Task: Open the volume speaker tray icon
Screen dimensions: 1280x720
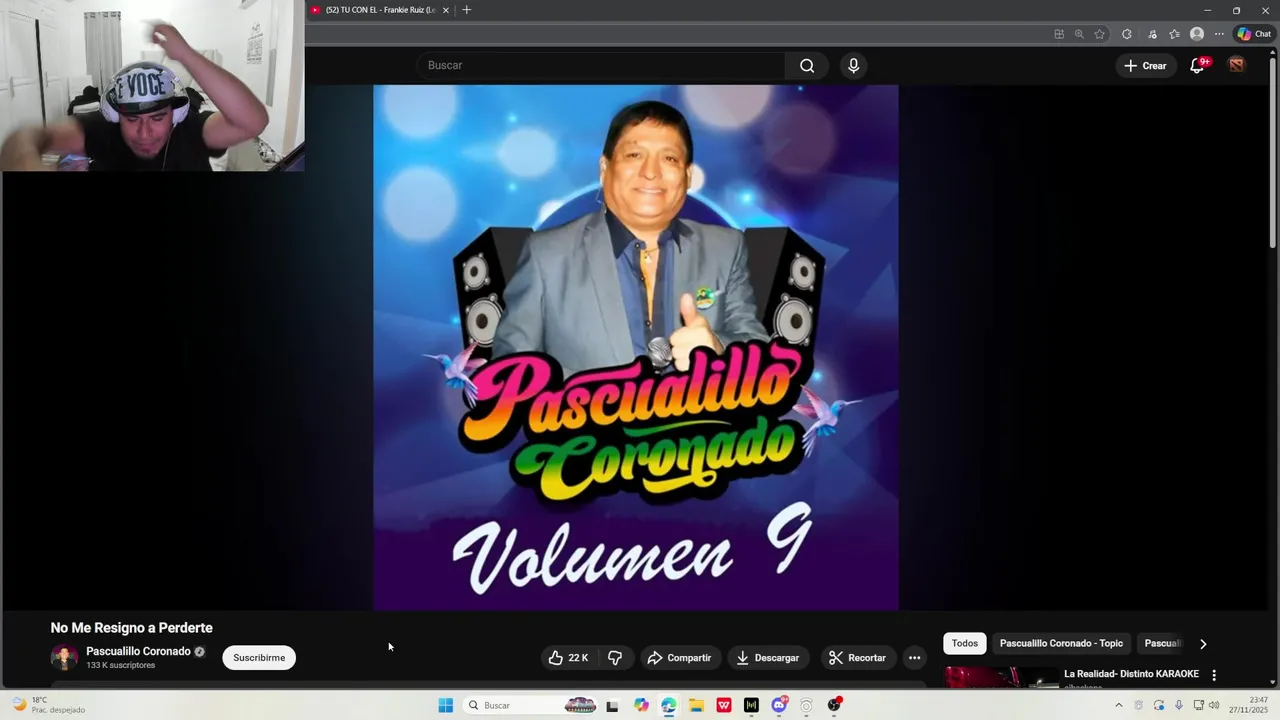Action: click(1214, 705)
